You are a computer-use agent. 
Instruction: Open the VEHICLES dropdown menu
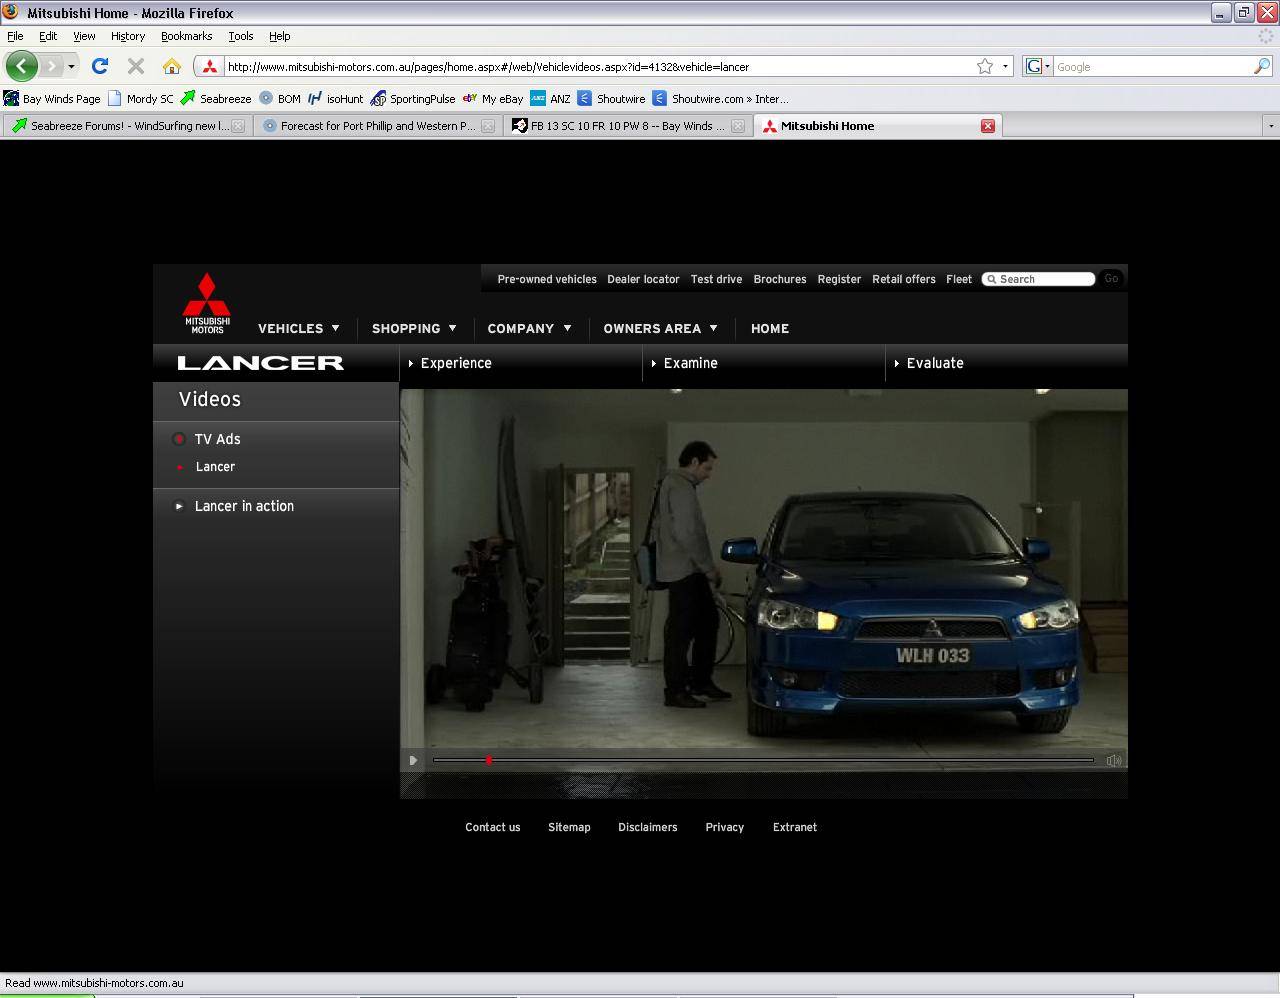pos(298,328)
